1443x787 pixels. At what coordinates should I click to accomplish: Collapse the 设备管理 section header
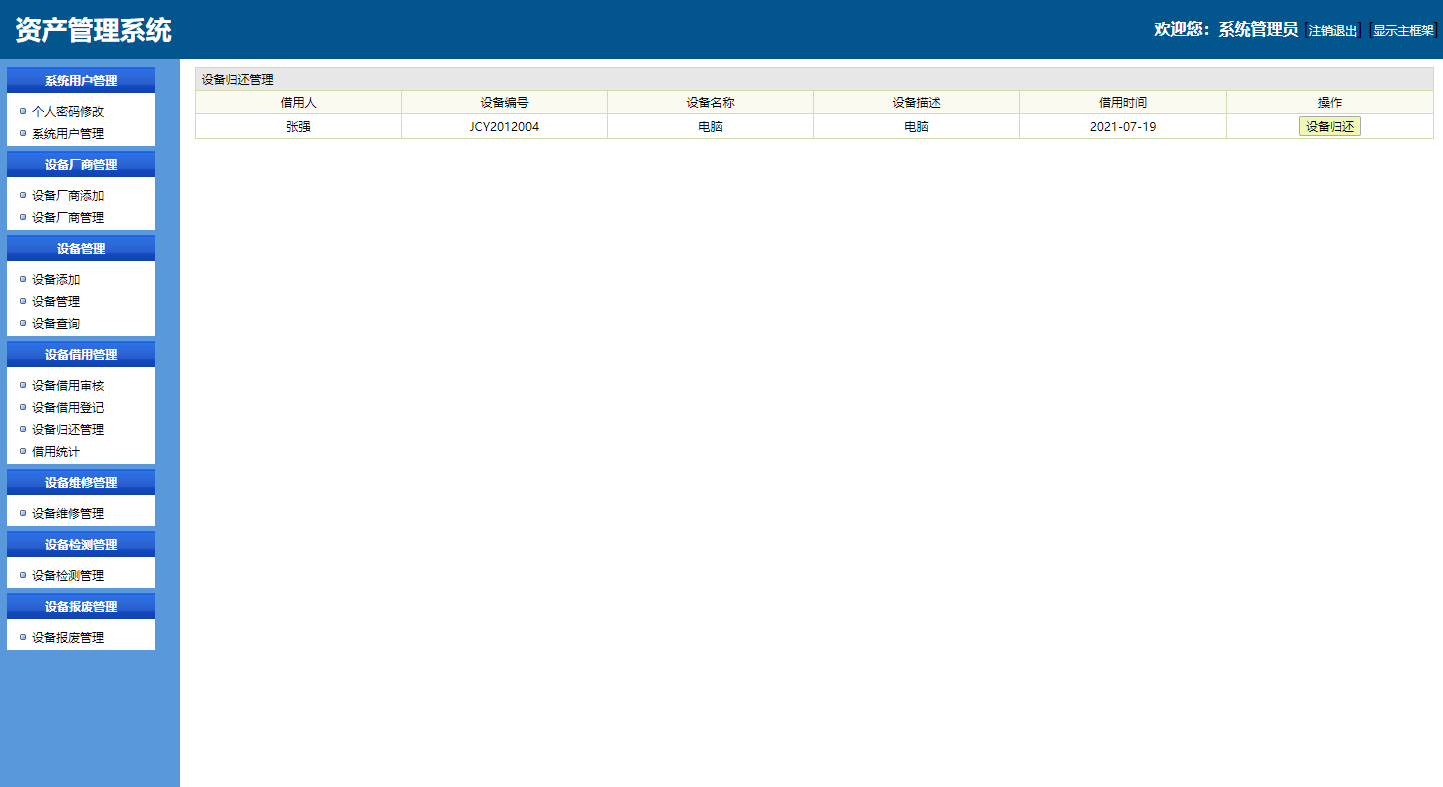pyautogui.click(x=80, y=247)
